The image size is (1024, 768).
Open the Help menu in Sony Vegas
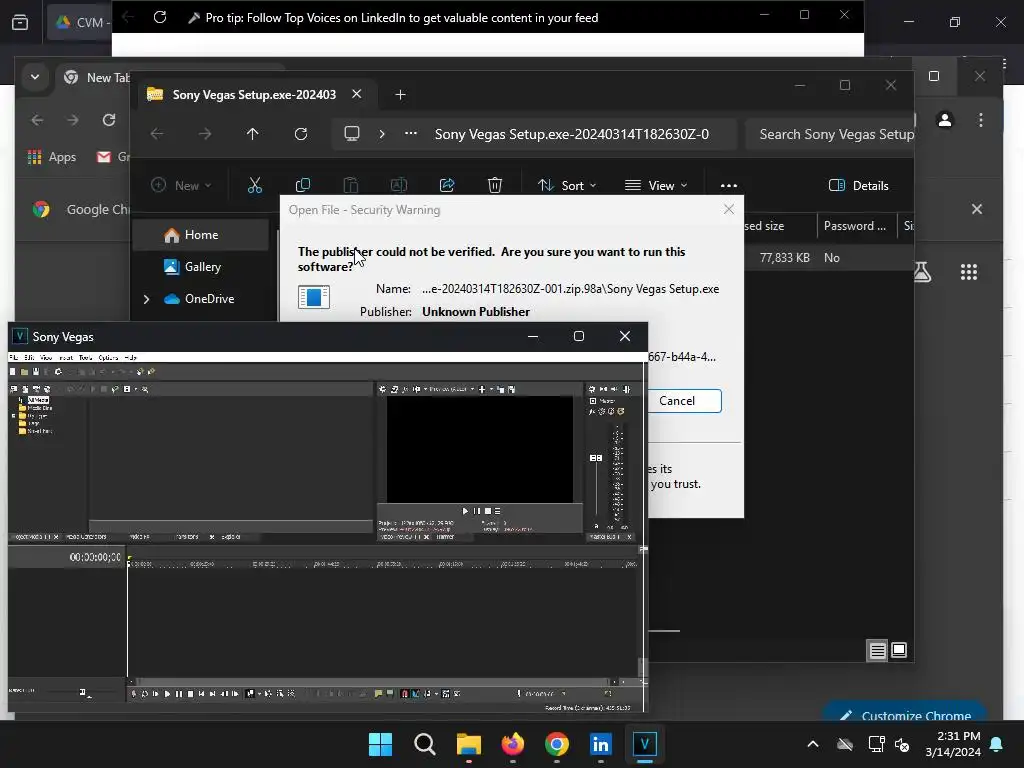coord(131,358)
